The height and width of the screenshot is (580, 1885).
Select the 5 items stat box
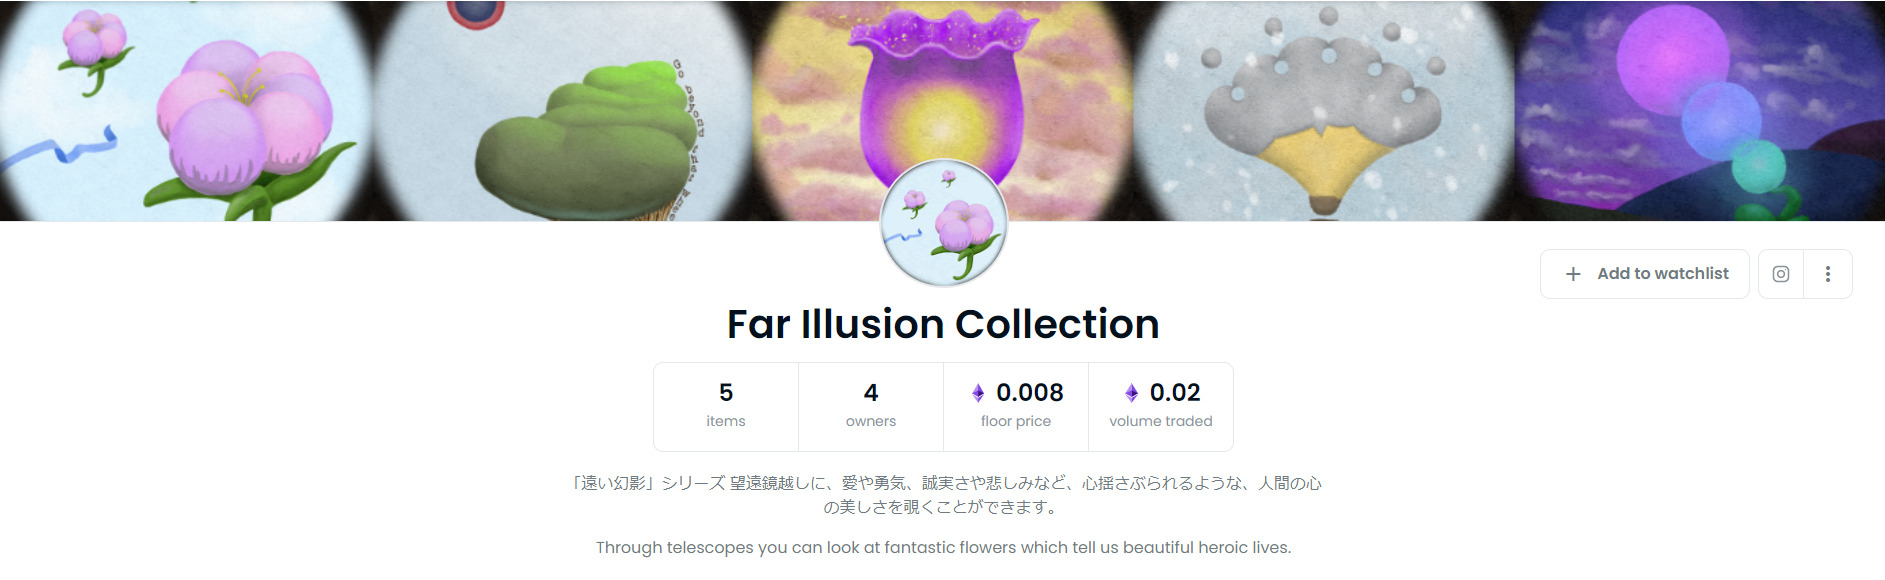coord(726,407)
